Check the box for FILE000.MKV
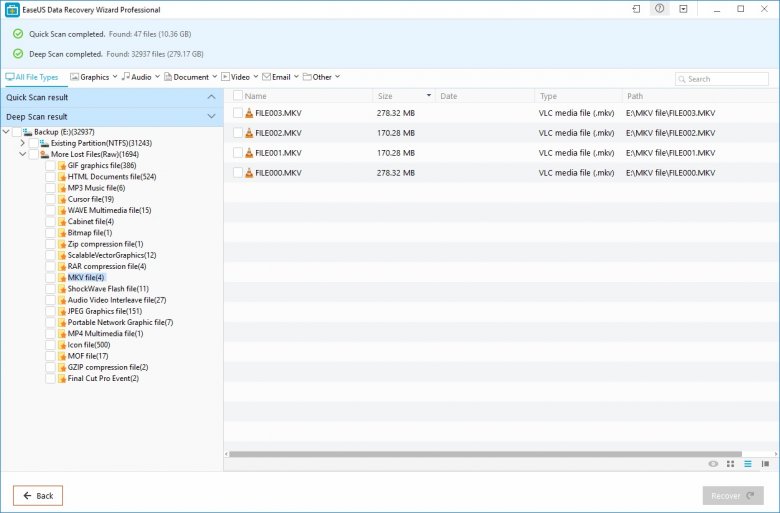Viewport: 780px width, 513px height. 238,173
